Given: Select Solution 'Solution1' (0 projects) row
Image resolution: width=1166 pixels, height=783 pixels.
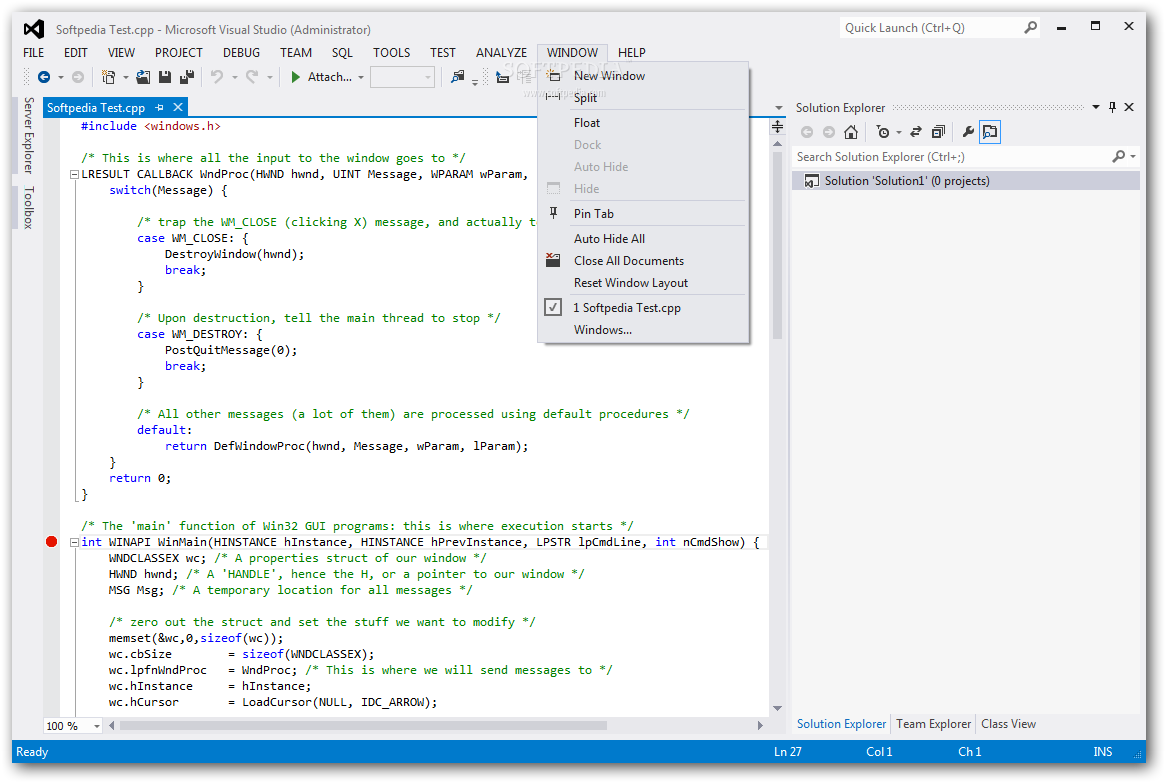Looking at the screenshot, I should click(x=966, y=181).
